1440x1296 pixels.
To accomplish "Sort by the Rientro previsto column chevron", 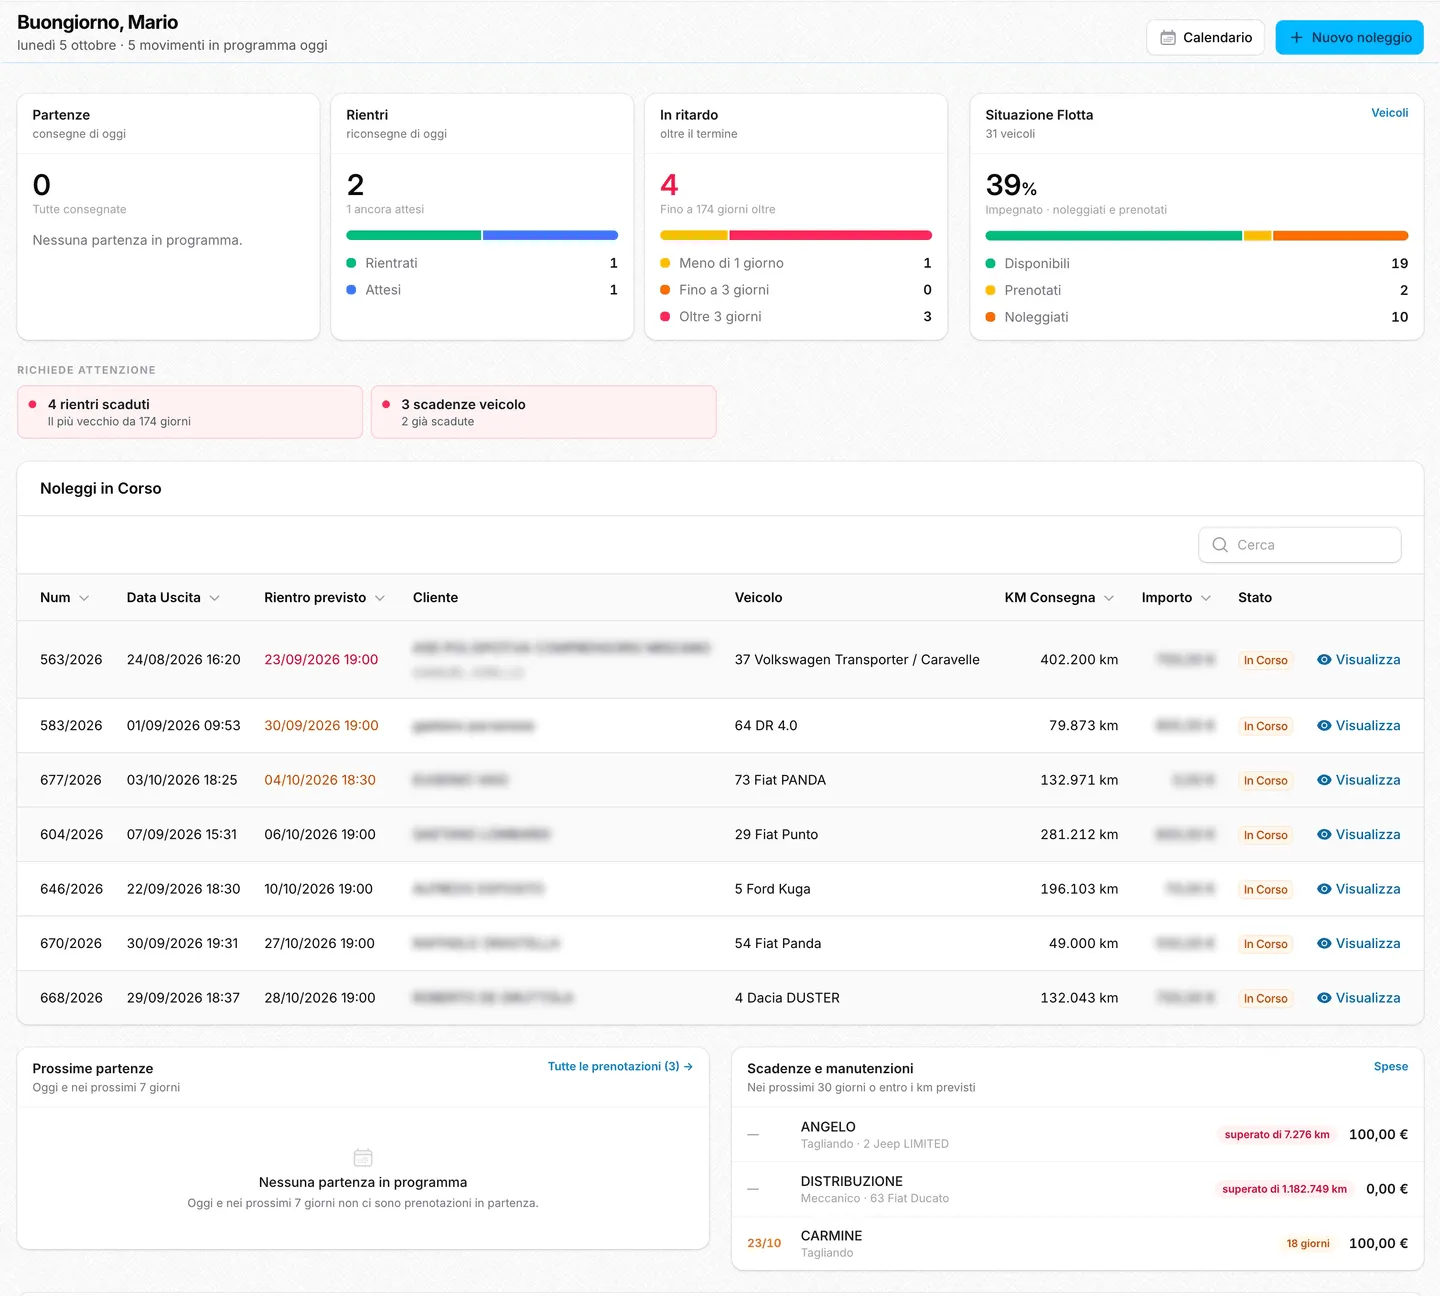I will tap(380, 598).
